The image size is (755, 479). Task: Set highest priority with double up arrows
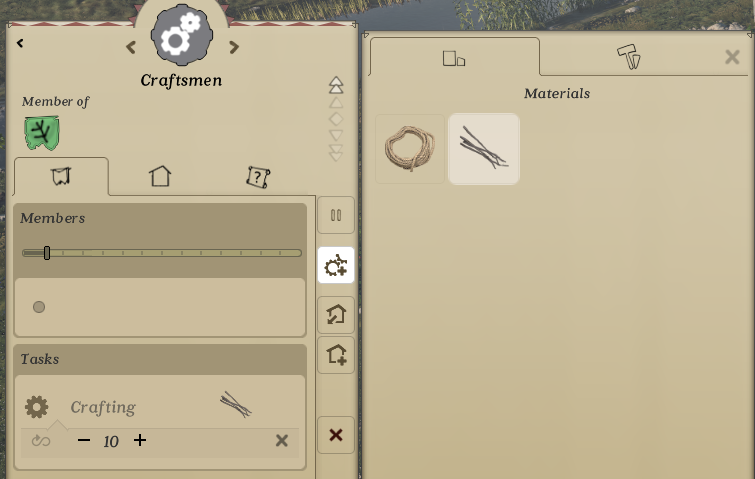tap(336, 85)
